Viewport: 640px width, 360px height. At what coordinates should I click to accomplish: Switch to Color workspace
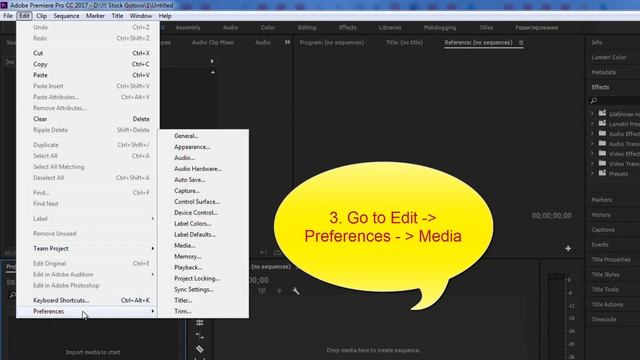pyautogui.click(x=268, y=28)
